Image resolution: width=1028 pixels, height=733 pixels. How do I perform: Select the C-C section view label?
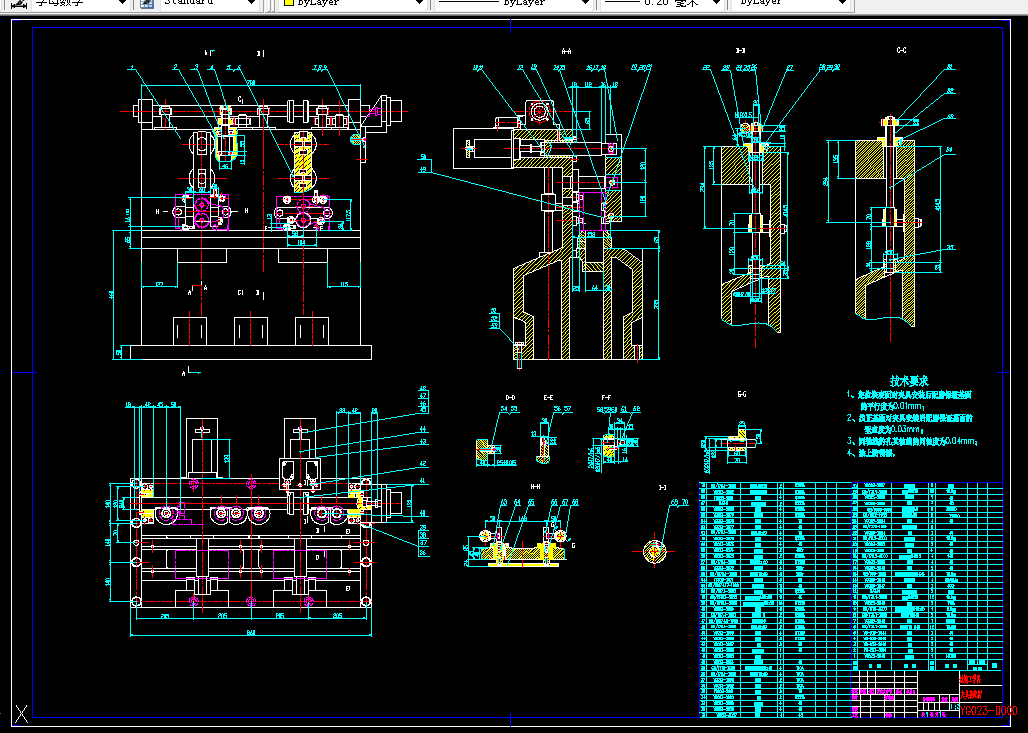[x=901, y=50]
